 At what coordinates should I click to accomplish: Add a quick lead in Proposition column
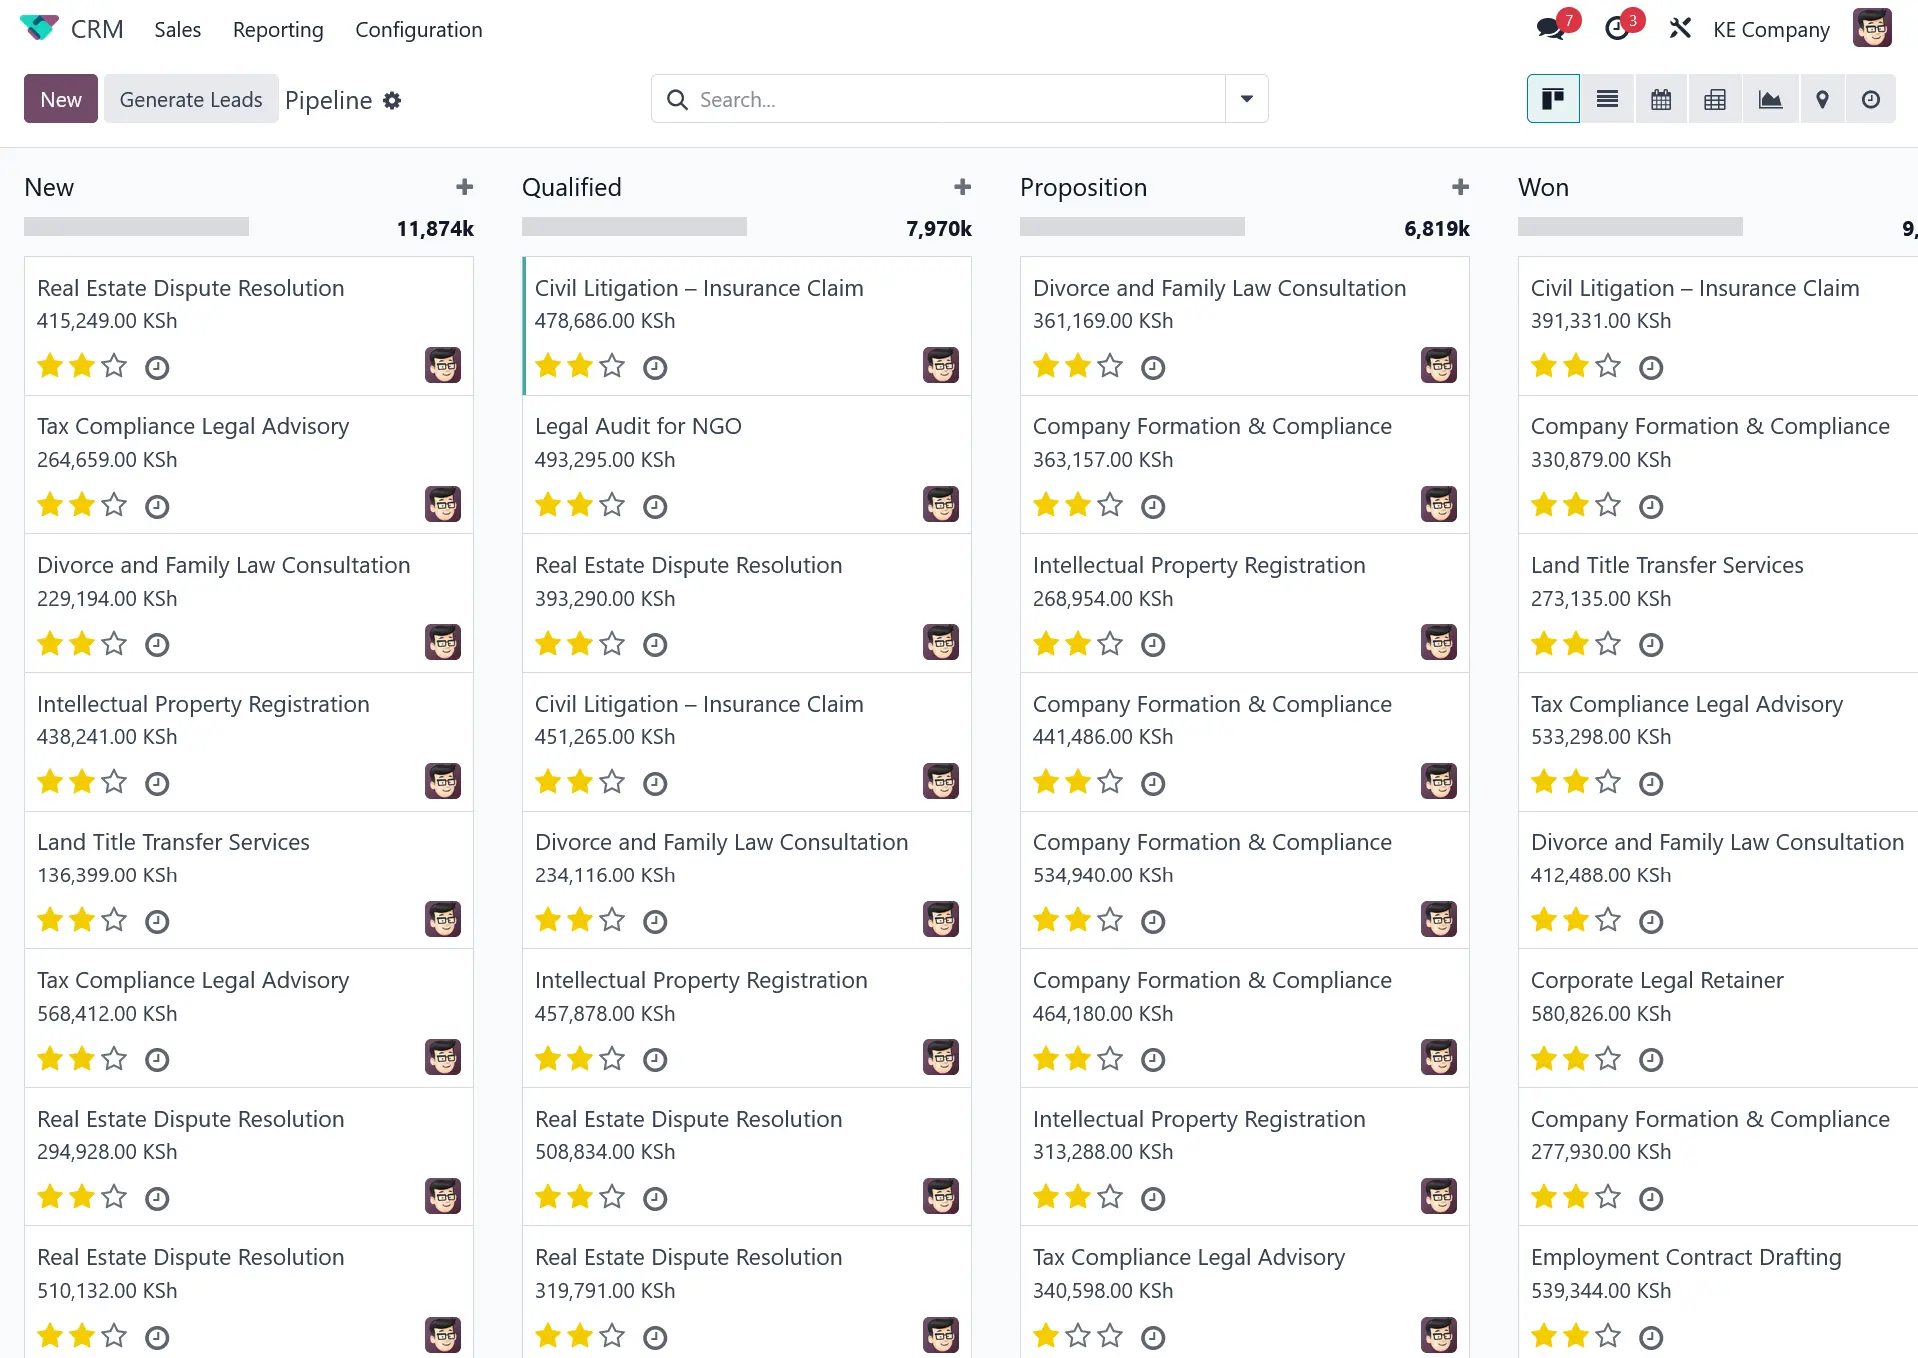(1460, 187)
